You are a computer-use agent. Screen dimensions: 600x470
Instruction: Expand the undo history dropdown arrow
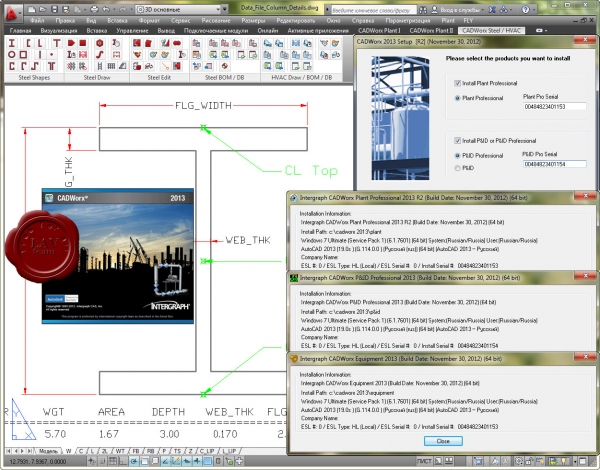(114, 9)
